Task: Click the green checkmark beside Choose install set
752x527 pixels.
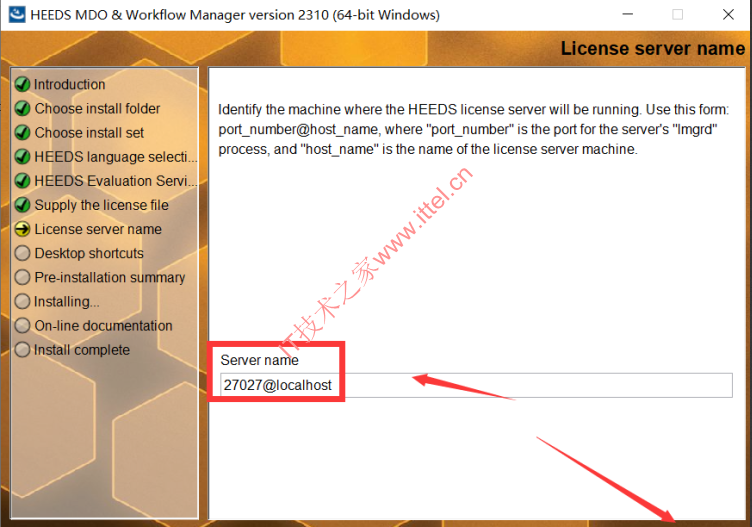Action: (x=22, y=132)
